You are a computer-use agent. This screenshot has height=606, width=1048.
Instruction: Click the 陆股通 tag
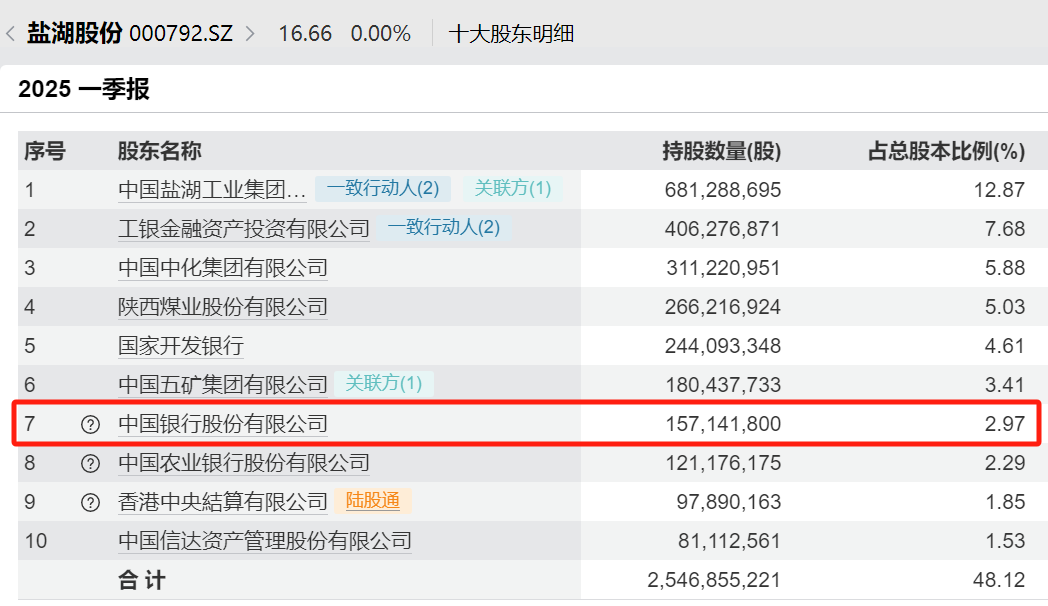[373, 500]
